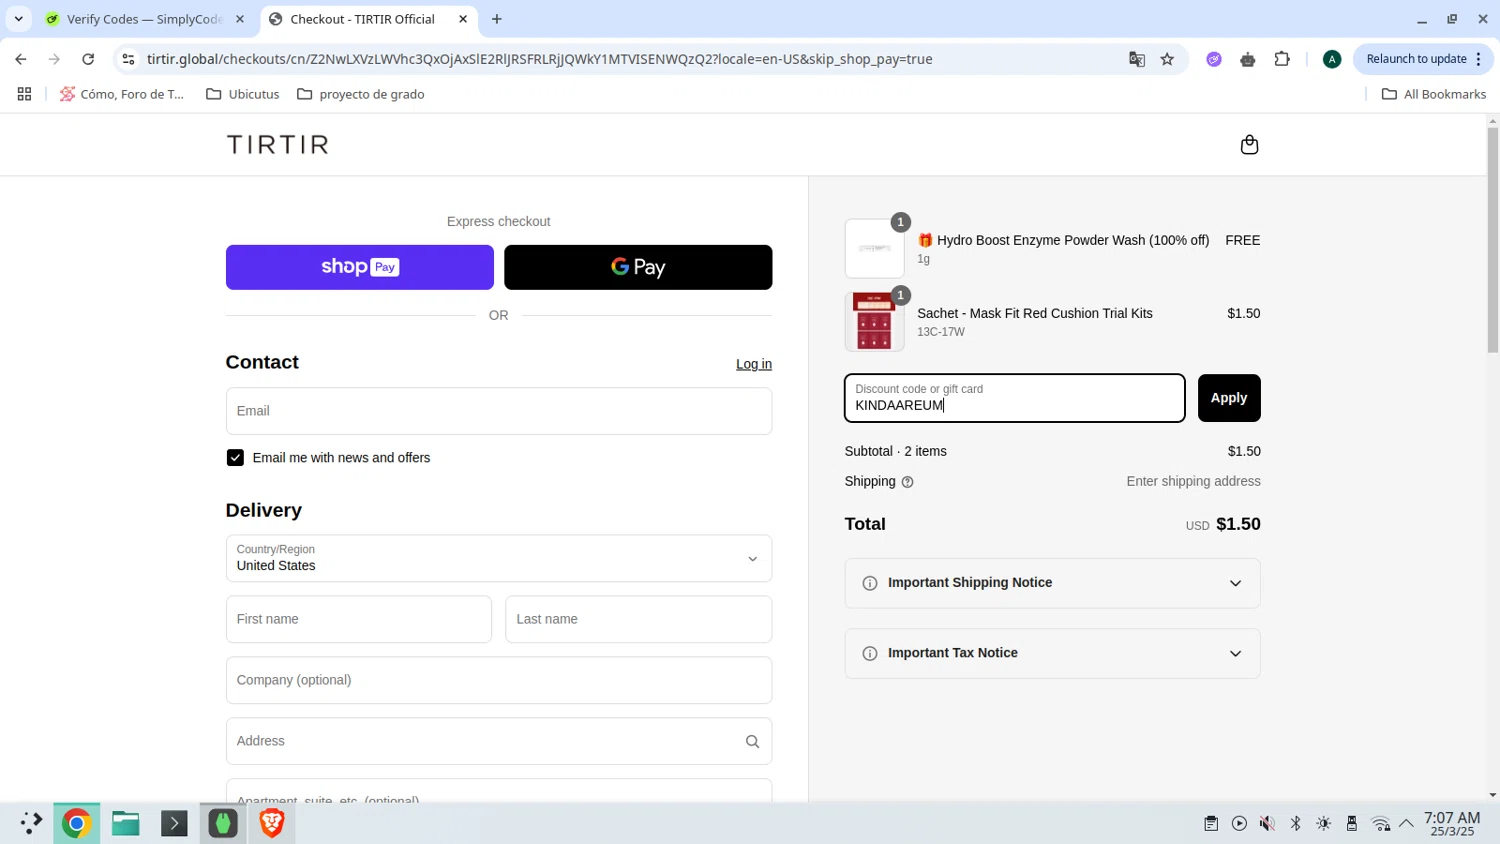Screen dimensions: 1500x844
Task: Show hidden tray icons arrow
Action: pos(1406,824)
